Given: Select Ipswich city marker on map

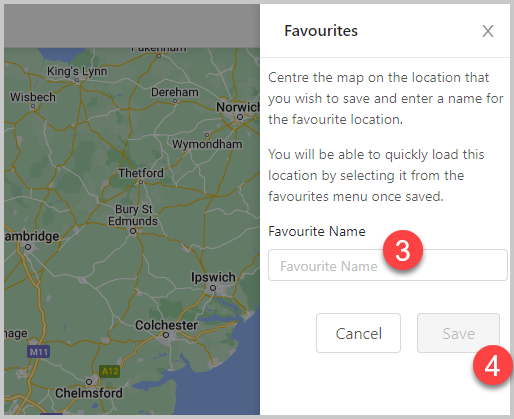Looking at the screenshot, I should point(213,288).
